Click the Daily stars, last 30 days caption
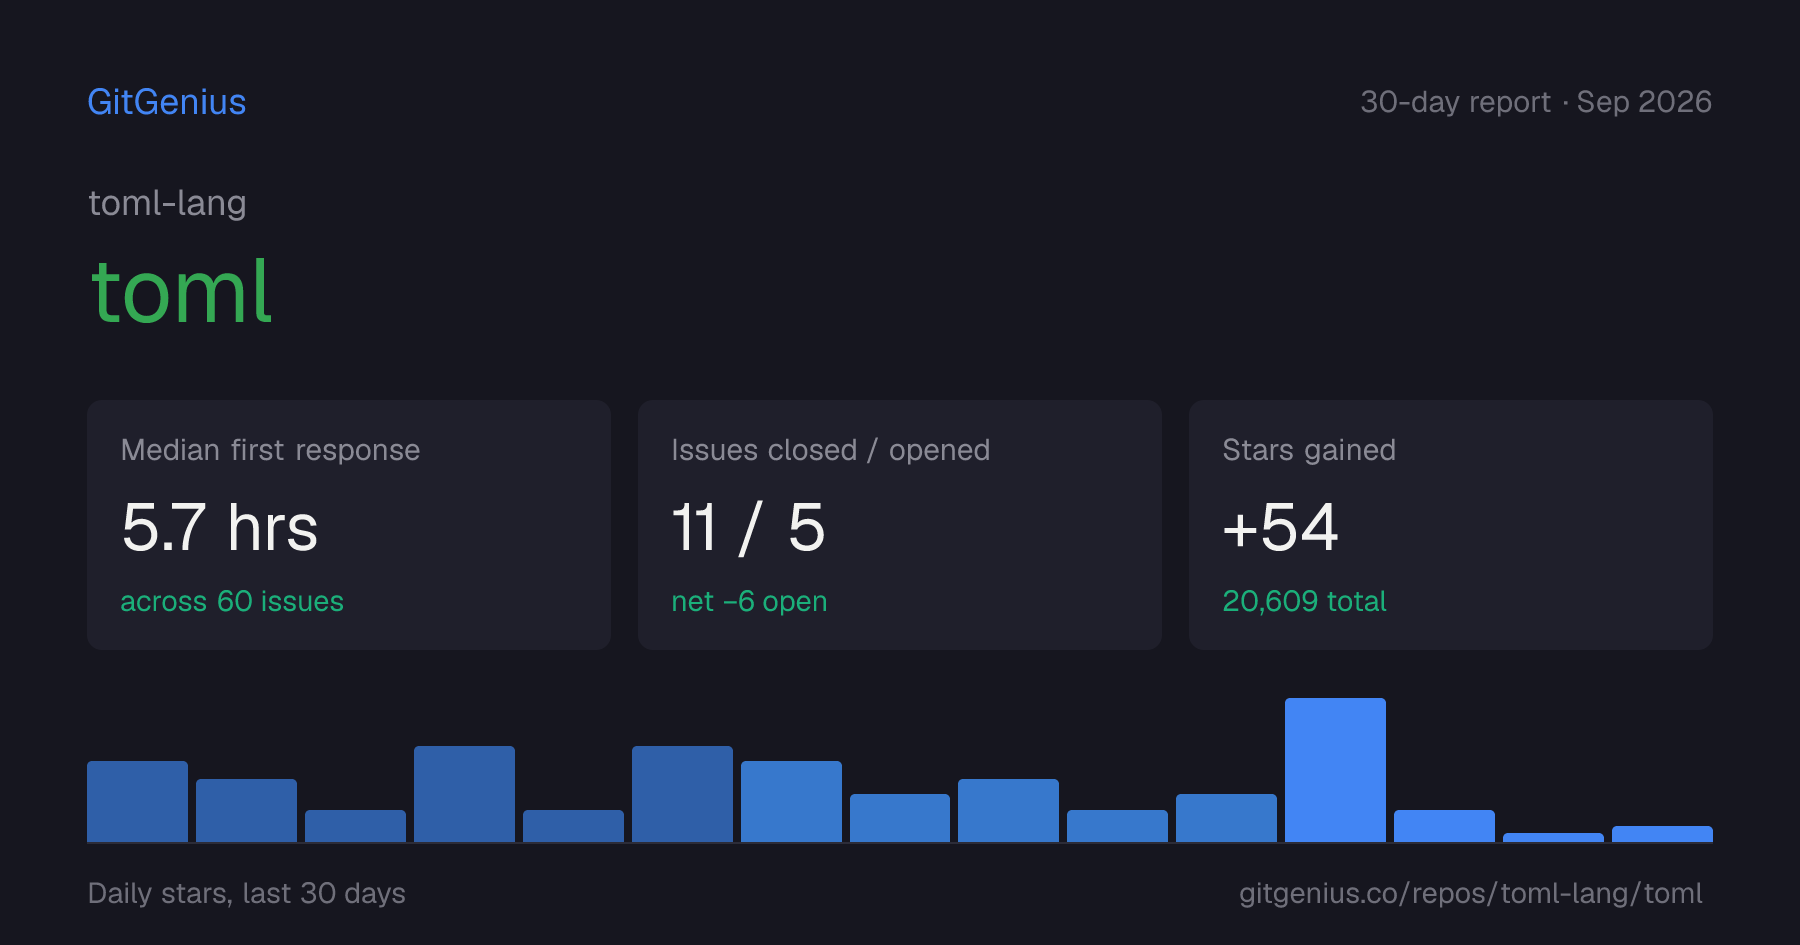Image resolution: width=1800 pixels, height=945 pixels. 247,893
